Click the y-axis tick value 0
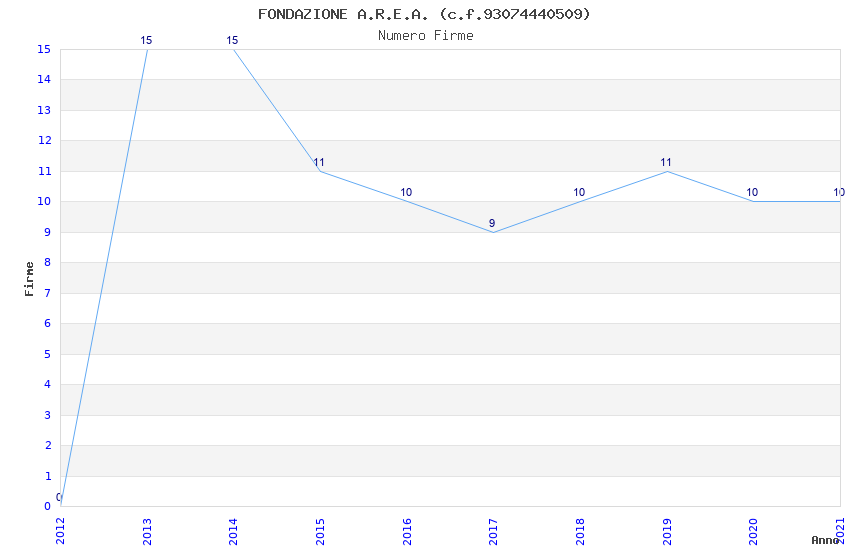 point(48,507)
